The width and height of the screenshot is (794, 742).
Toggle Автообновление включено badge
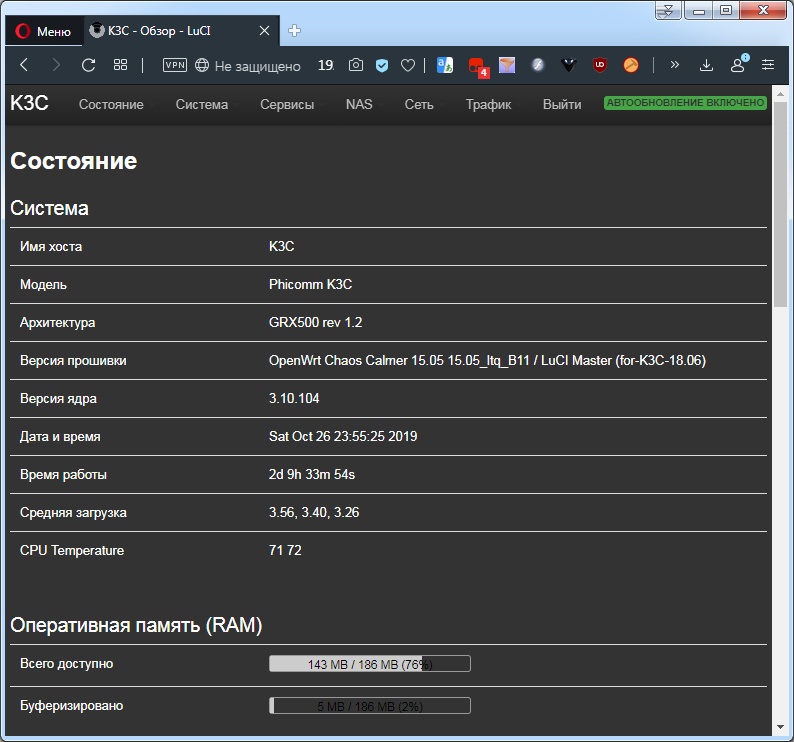[x=685, y=103]
